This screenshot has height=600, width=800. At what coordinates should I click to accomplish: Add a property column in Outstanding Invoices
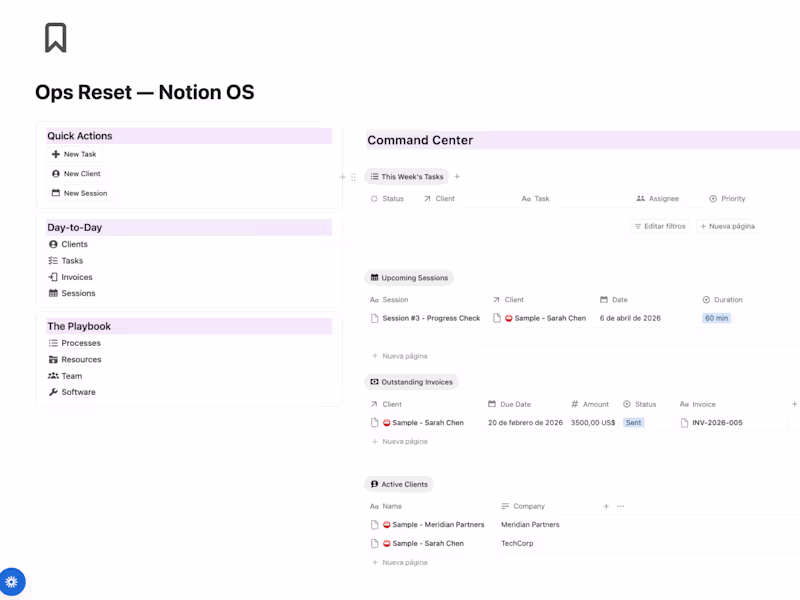tap(795, 404)
